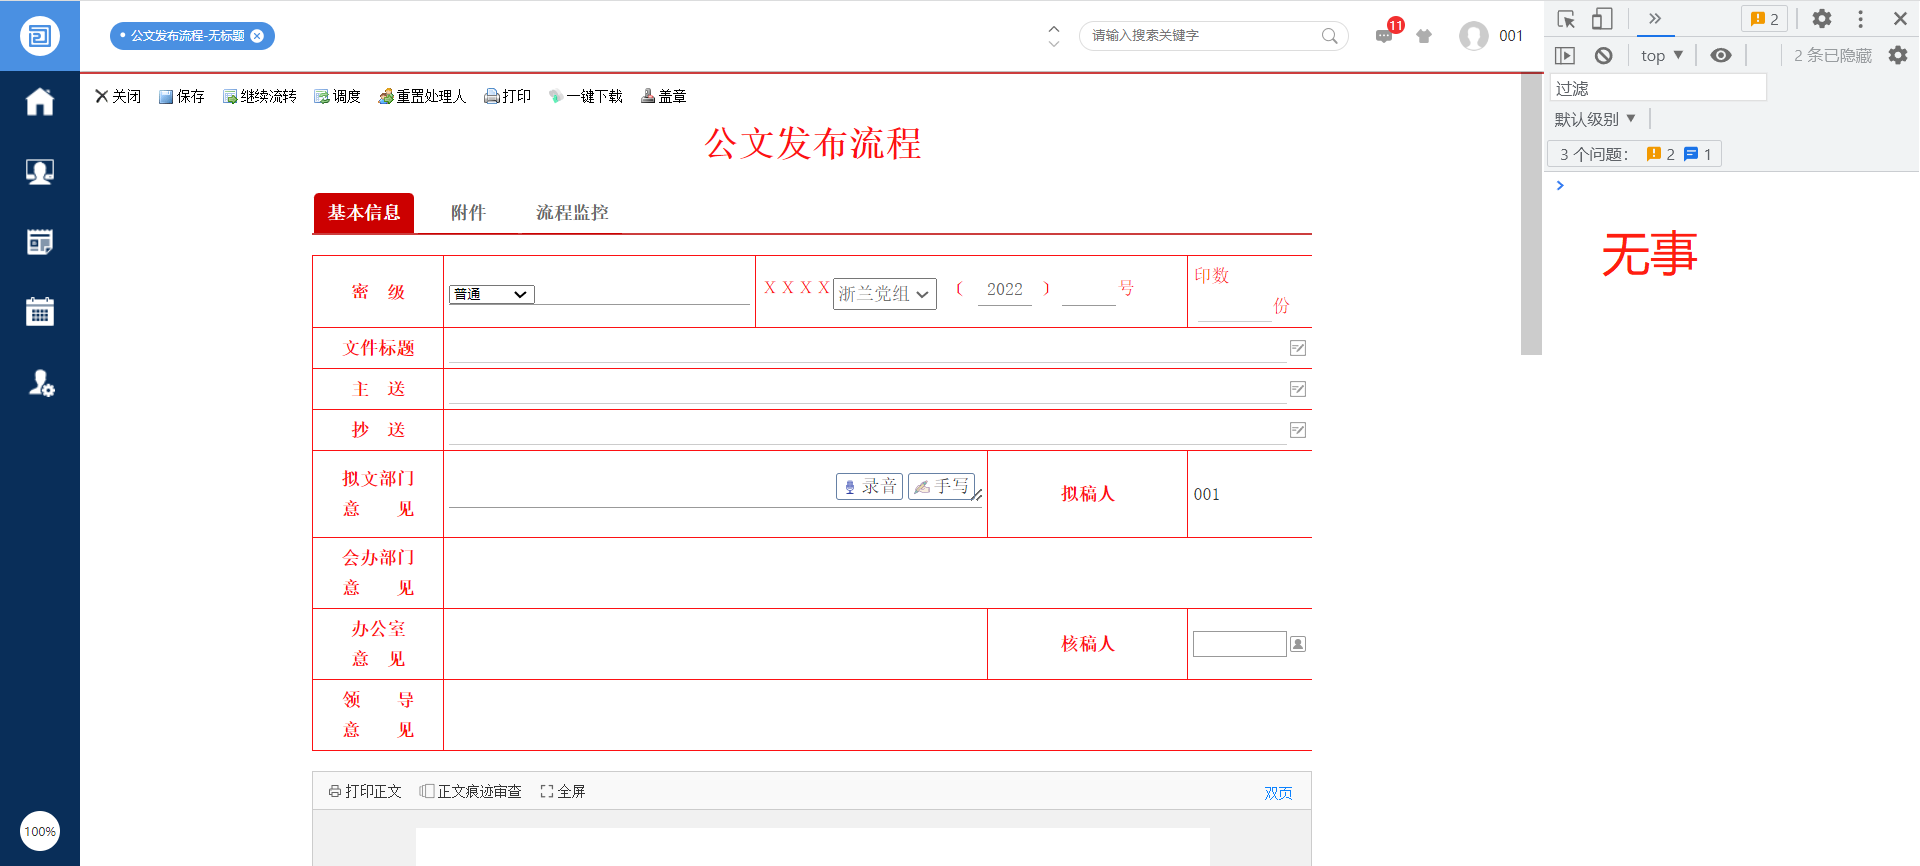Switch to the 附件 tab
The height and width of the screenshot is (866, 1920).
tap(468, 213)
